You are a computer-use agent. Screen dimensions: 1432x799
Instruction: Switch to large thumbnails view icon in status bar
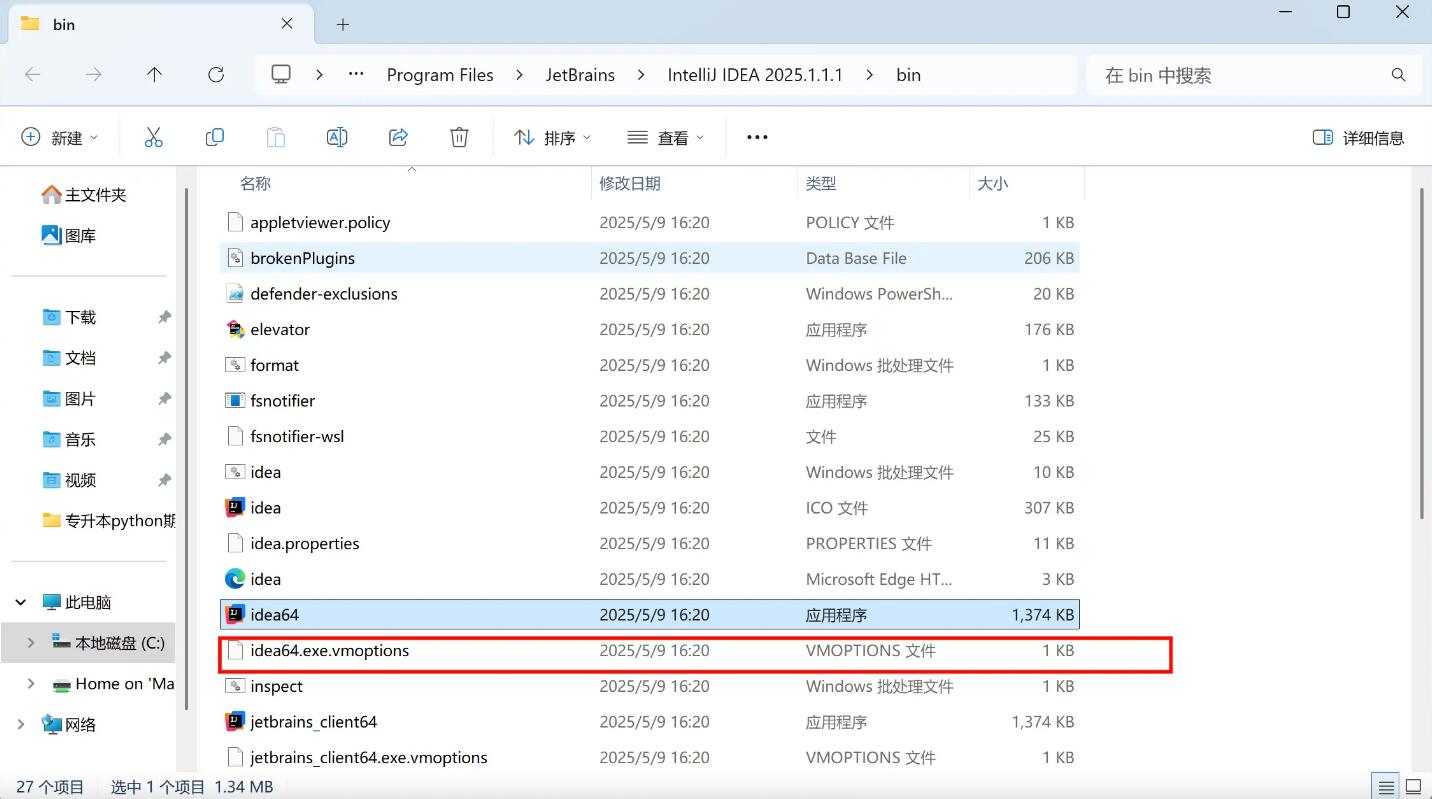coord(1413,787)
